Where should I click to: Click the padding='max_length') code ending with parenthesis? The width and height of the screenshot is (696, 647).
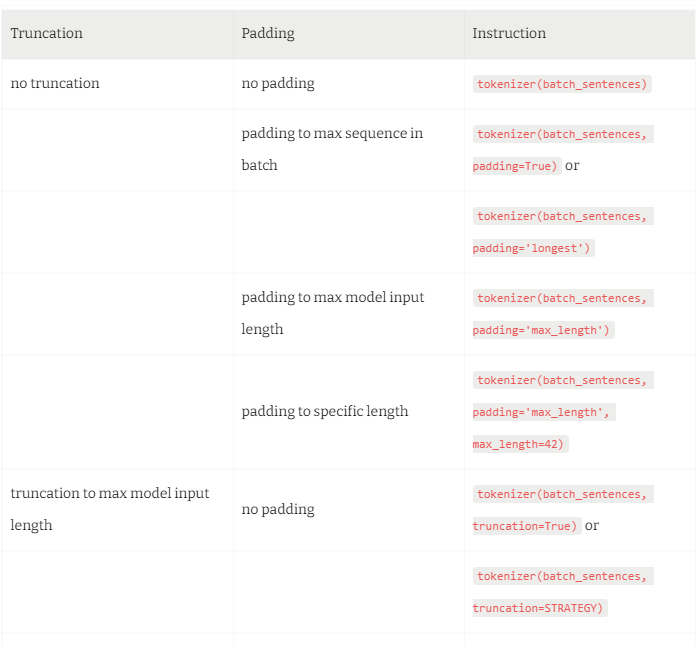tap(543, 330)
